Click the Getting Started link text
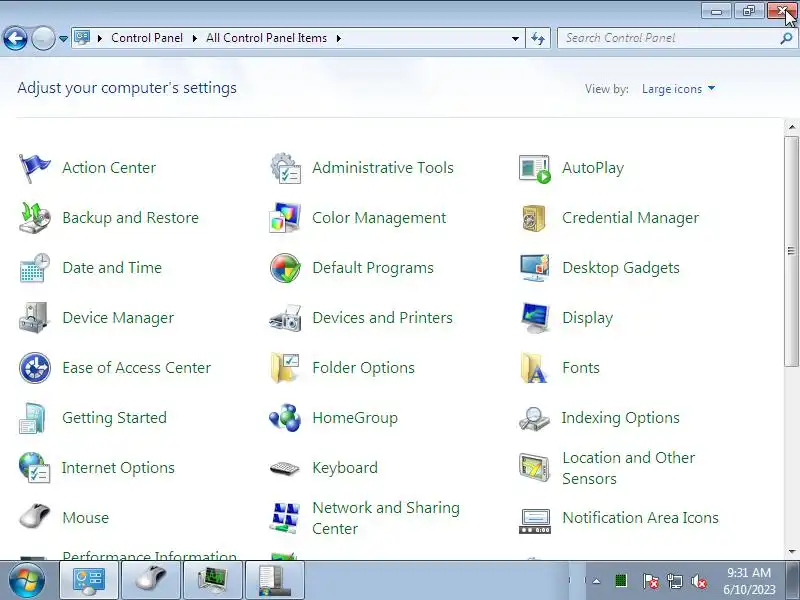 point(114,418)
